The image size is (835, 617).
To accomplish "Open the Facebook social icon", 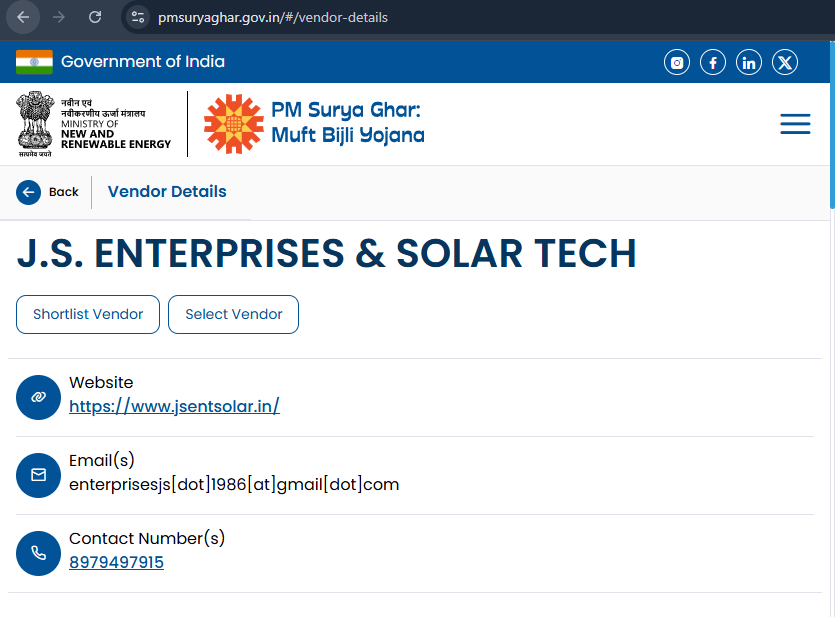I will [713, 62].
